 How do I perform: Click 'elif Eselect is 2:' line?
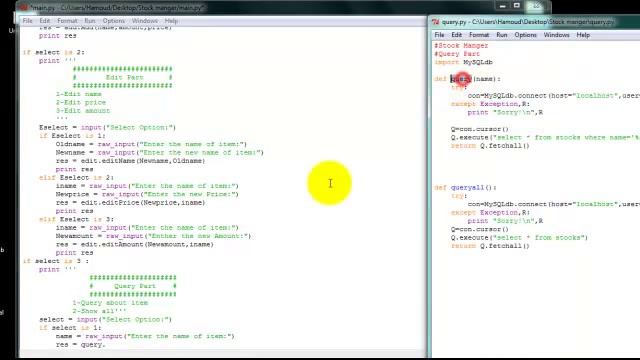pyautogui.click(x=76, y=178)
